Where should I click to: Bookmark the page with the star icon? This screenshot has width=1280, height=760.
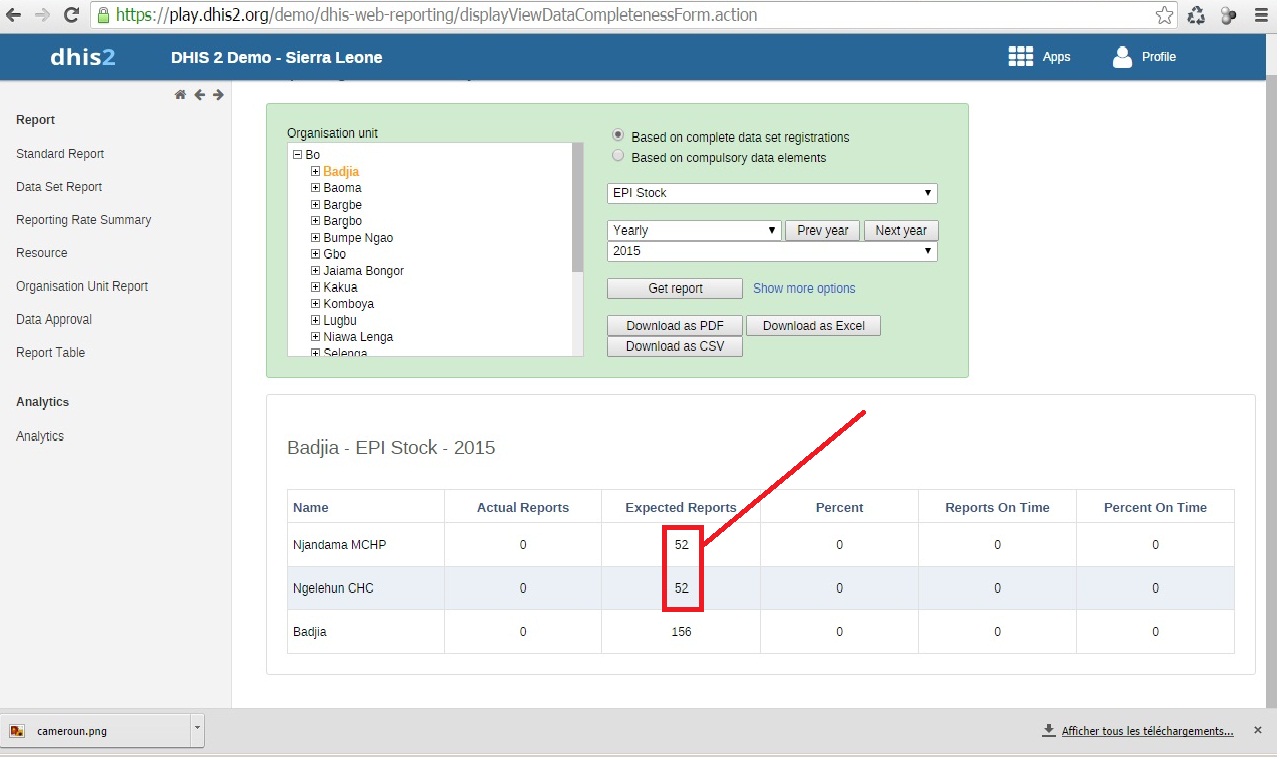(x=1164, y=15)
